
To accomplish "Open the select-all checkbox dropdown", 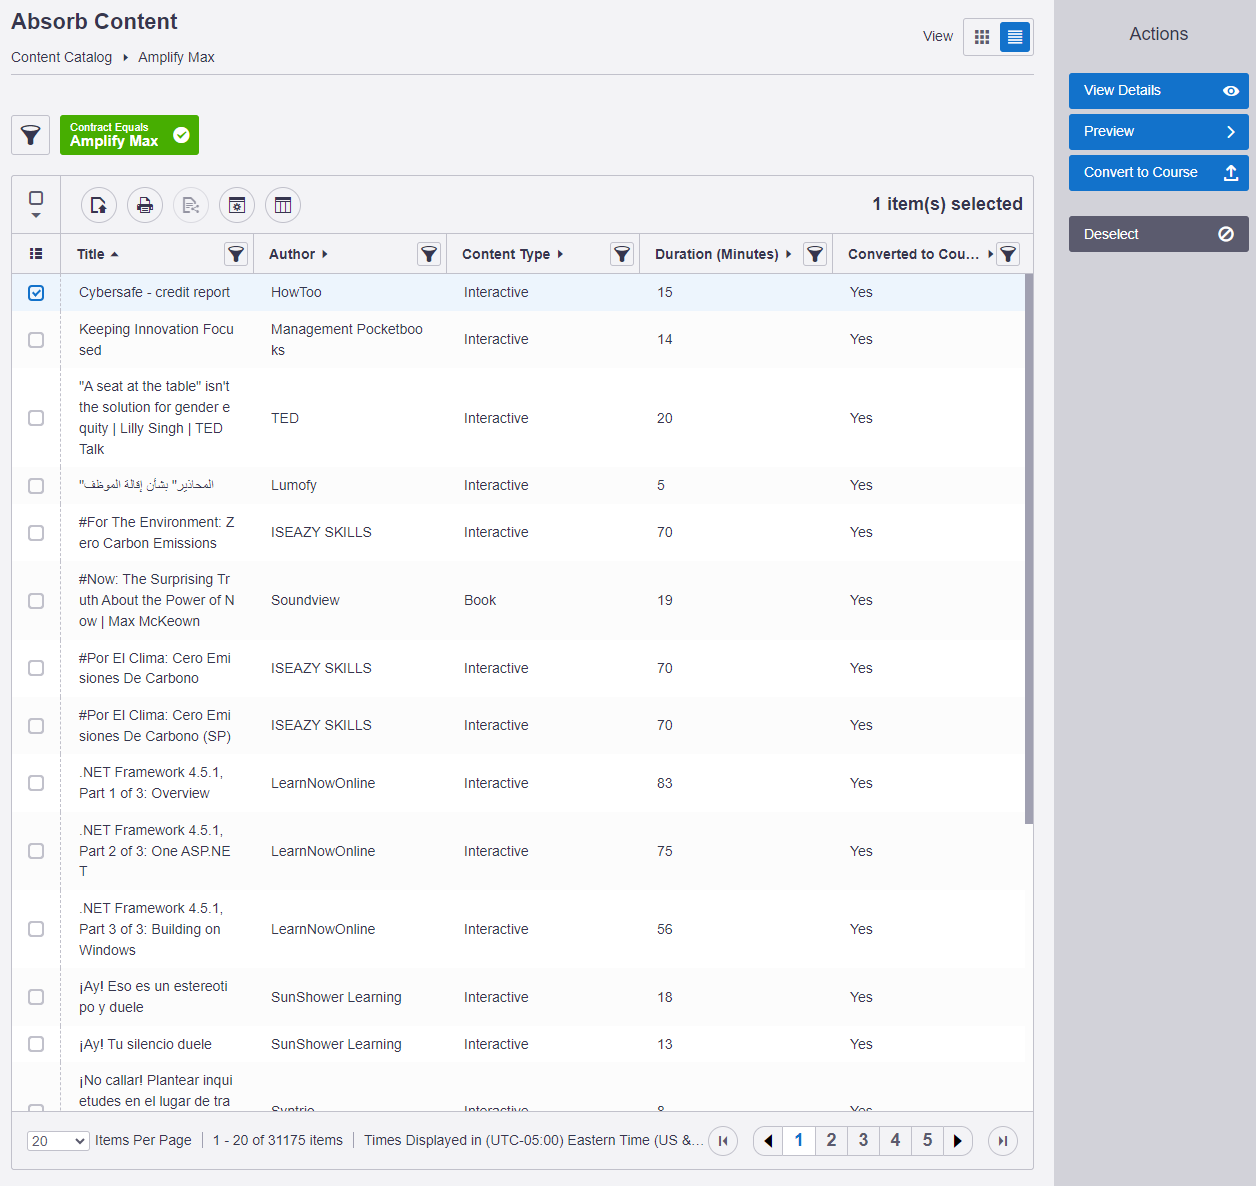I will pyautogui.click(x=36, y=215).
